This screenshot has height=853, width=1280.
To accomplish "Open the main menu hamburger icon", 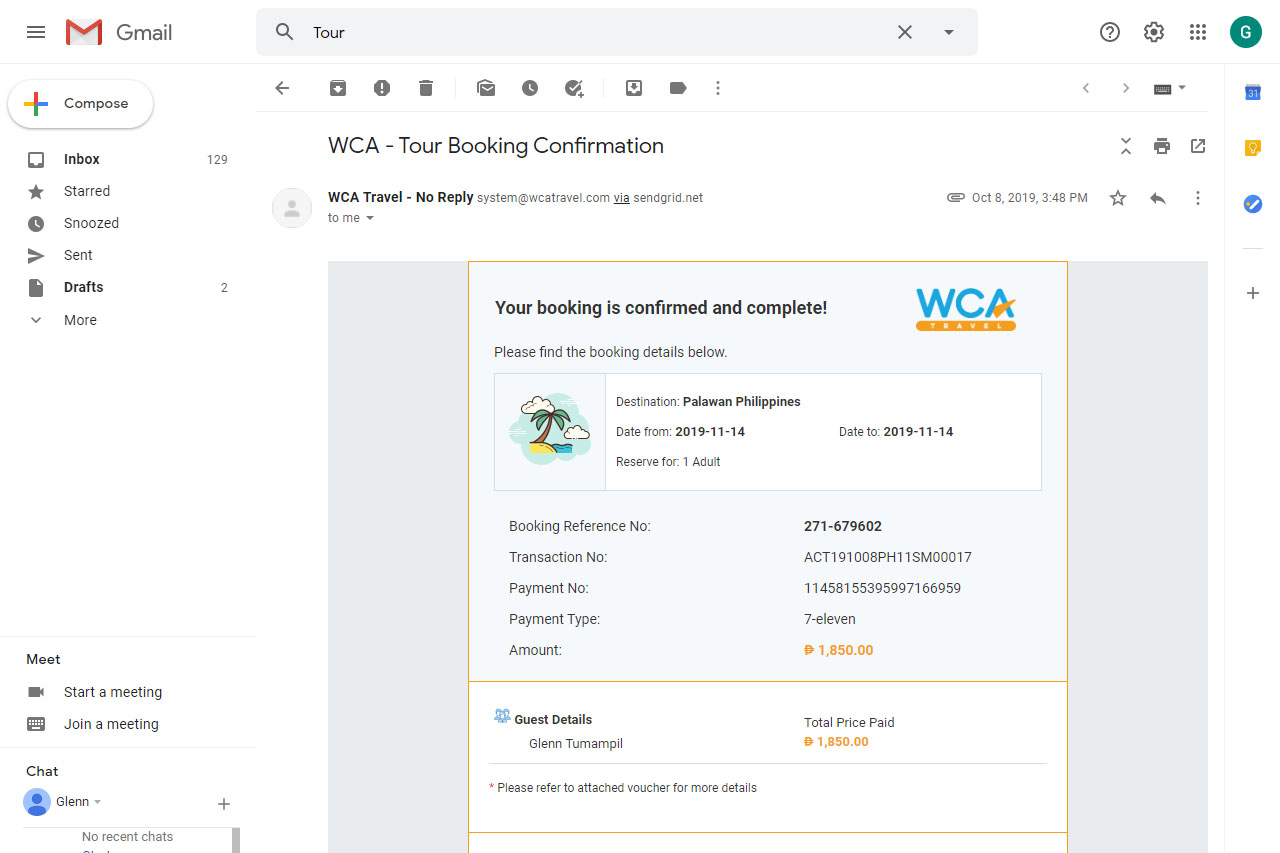I will point(36,32).
